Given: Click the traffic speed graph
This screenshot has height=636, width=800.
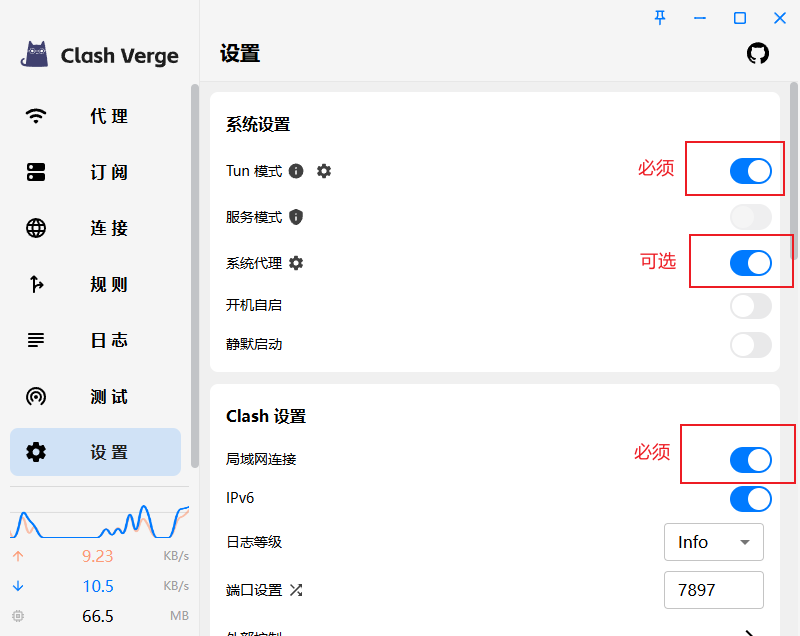Looking at the screenshot, I should (99, 521).
